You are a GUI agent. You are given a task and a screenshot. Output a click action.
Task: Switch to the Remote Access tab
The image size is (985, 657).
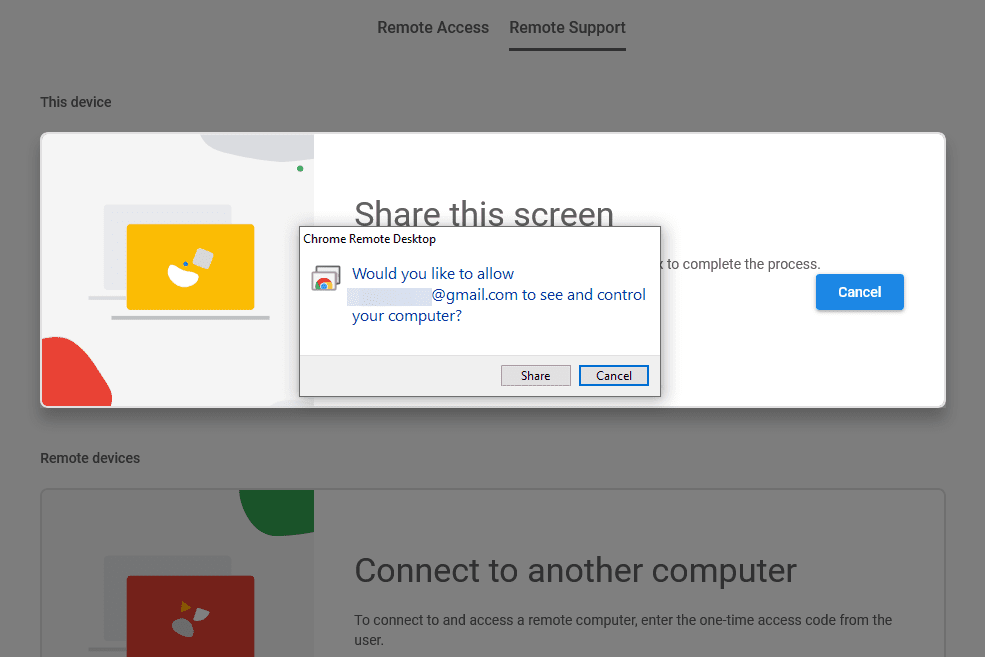432,28
